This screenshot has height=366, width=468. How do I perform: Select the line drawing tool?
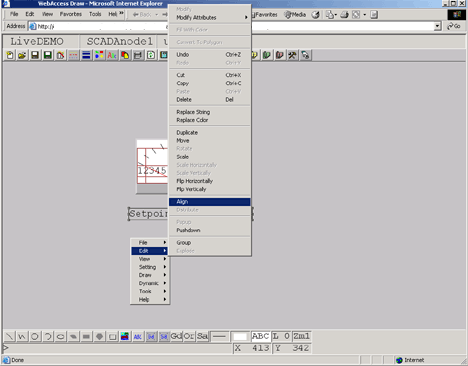point(10,336)
